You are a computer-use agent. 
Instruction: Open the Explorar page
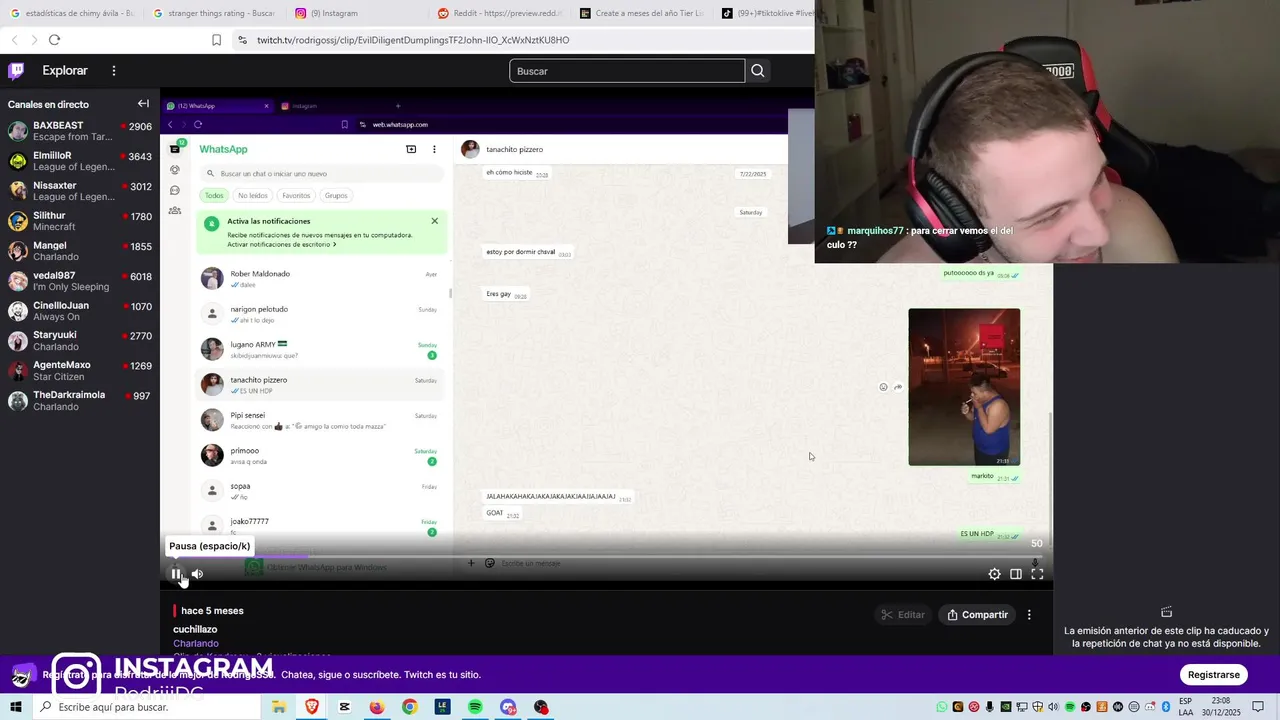coord(65,71)
